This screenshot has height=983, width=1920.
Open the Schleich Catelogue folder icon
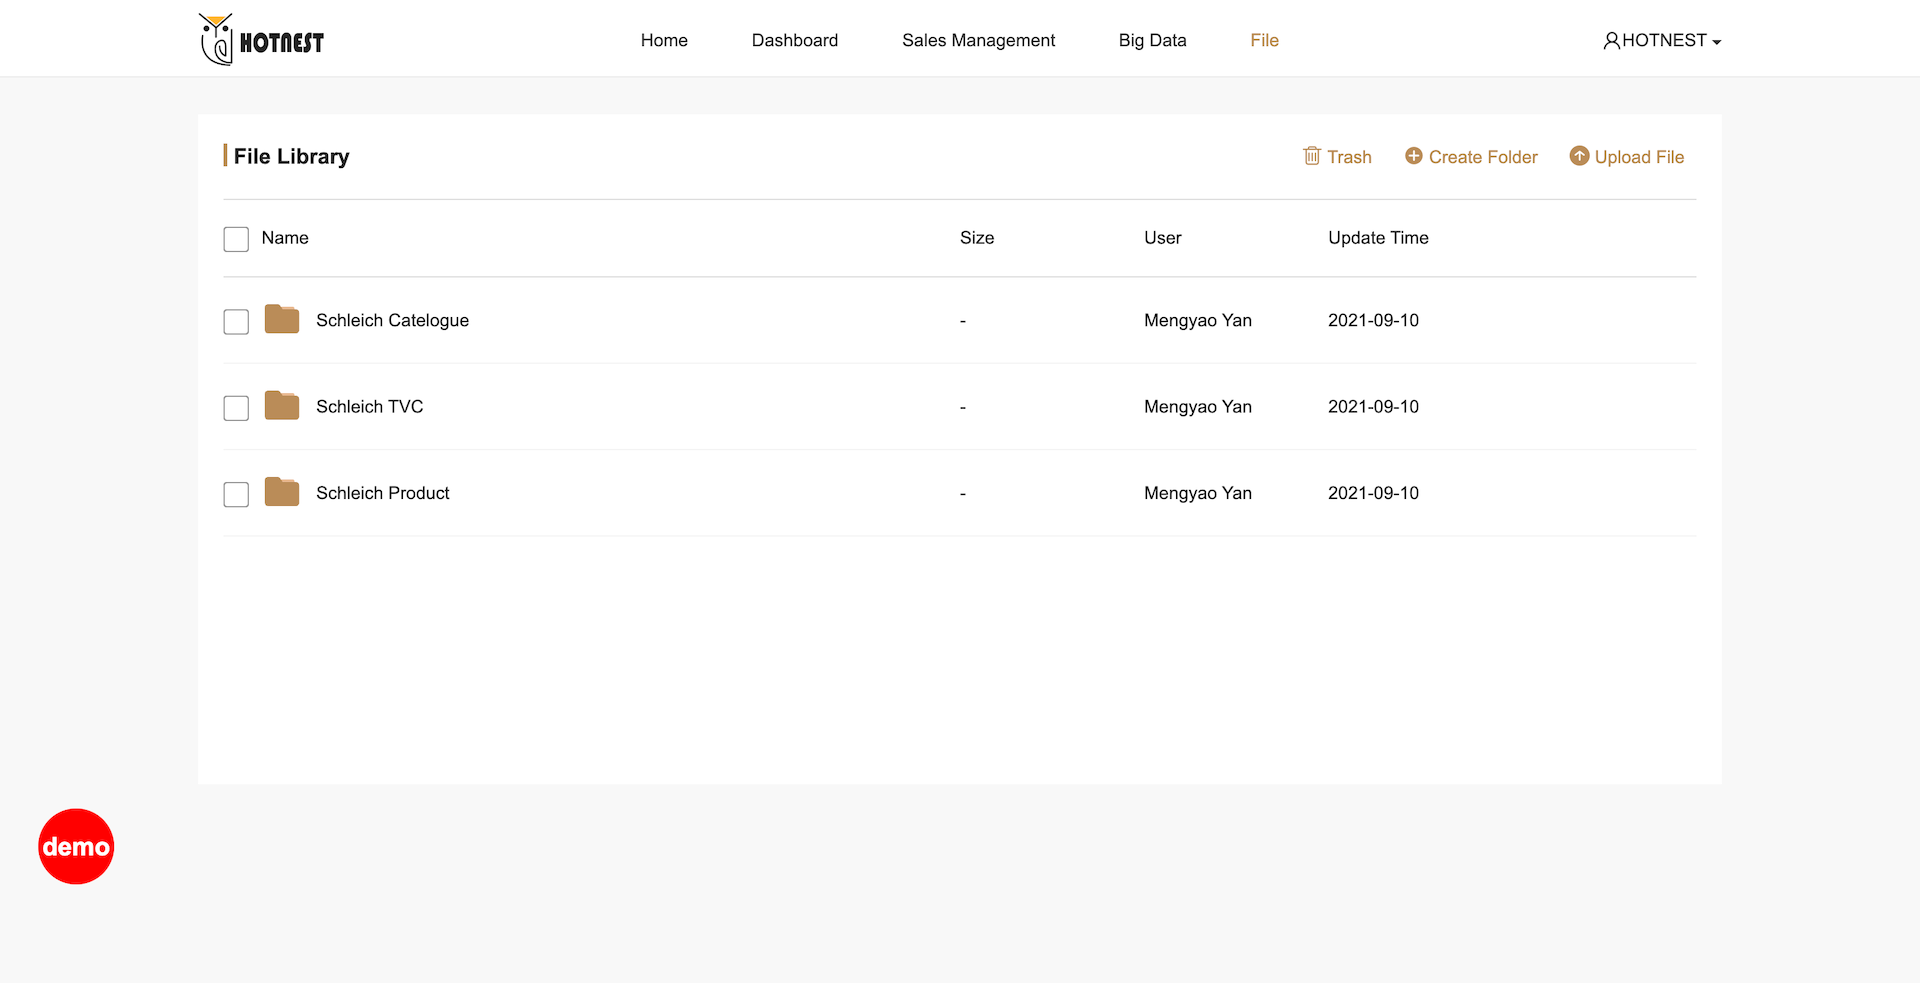(282, 320)
